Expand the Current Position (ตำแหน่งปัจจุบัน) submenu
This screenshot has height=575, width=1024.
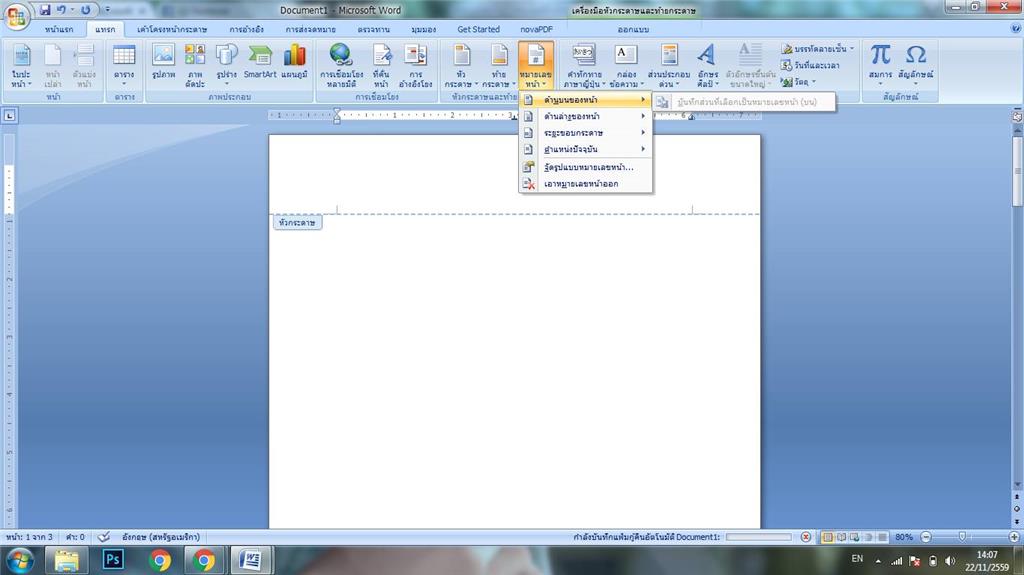point(586,149)
